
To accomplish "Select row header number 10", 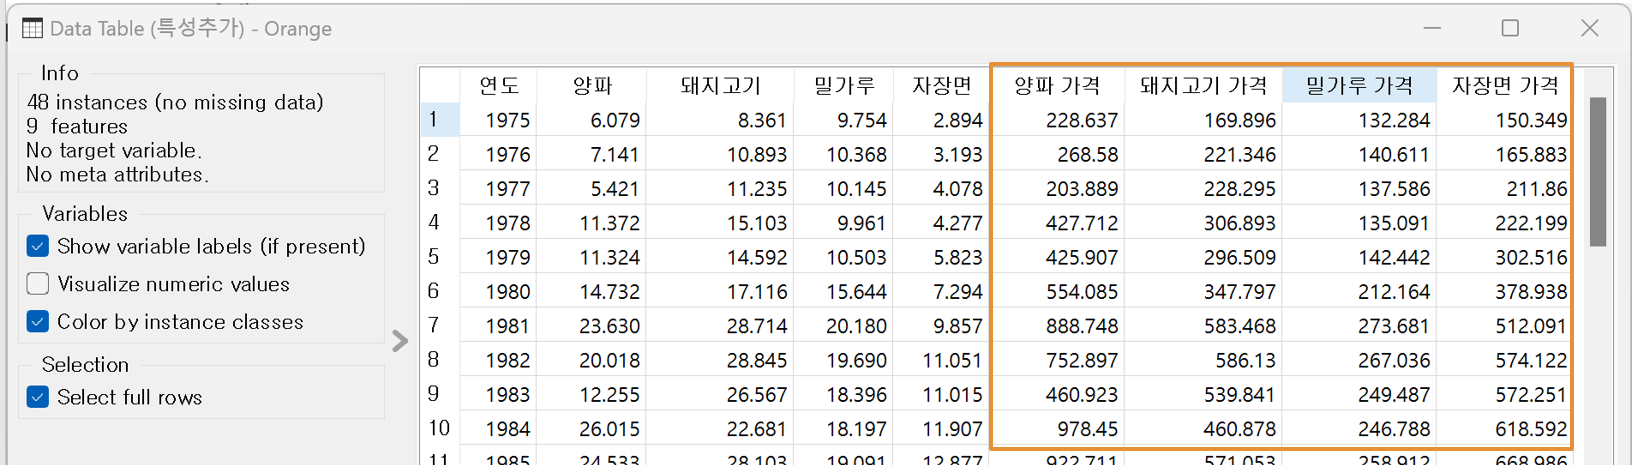I will click(439, 428).
